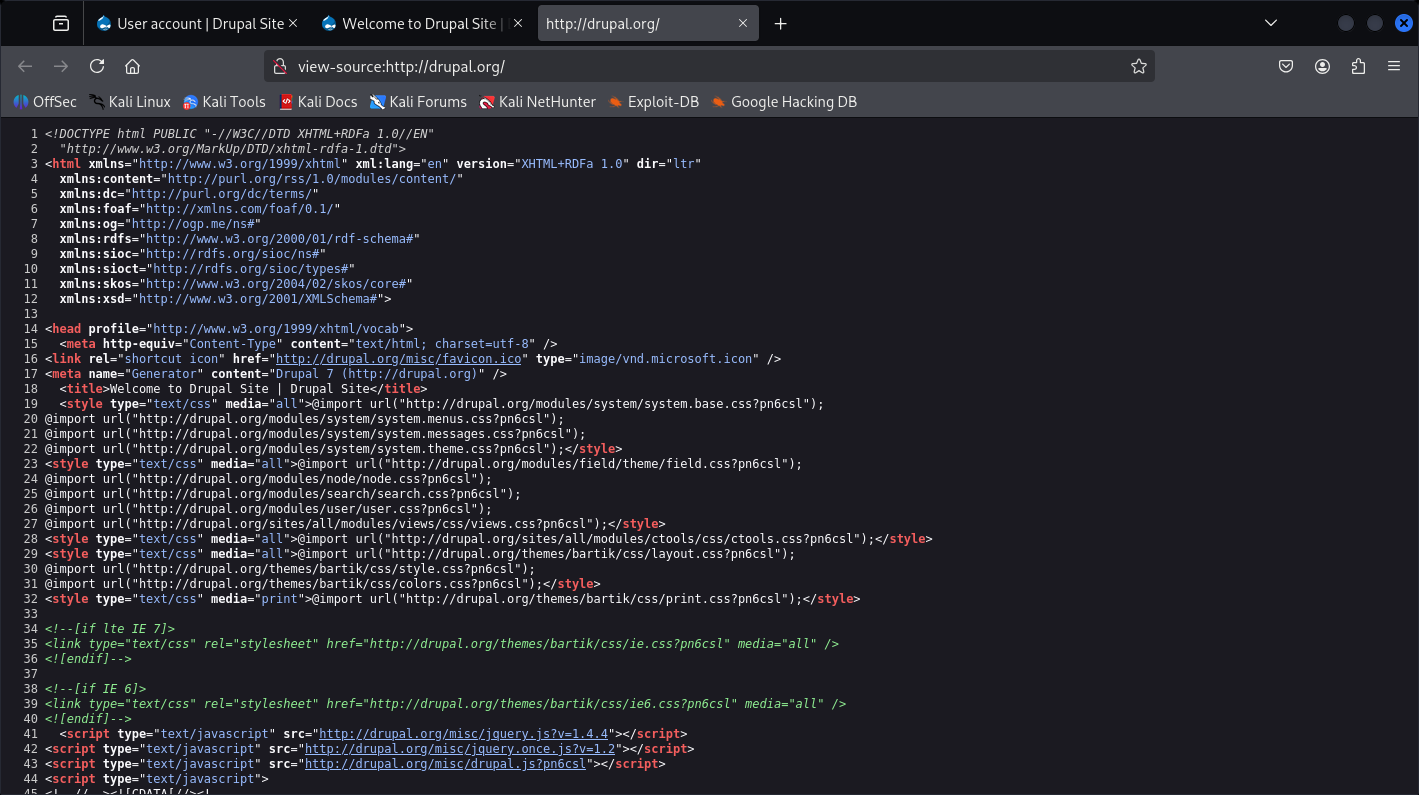1419x795 pixels.
Task: Go back to the previous page
Action: tap(25, 66)
